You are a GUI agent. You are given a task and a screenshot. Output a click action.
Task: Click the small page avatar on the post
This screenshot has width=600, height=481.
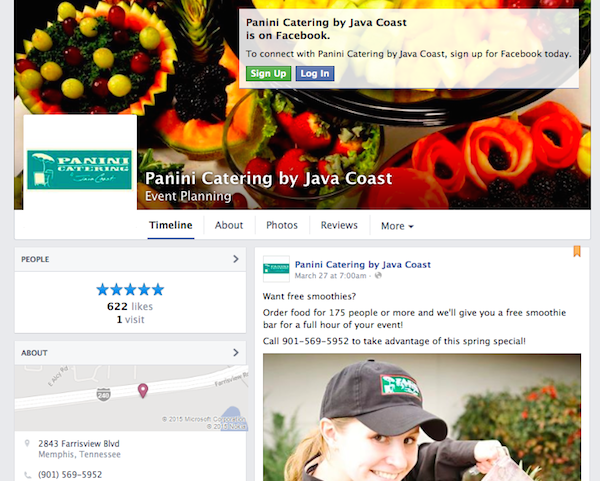pos(276,269)
